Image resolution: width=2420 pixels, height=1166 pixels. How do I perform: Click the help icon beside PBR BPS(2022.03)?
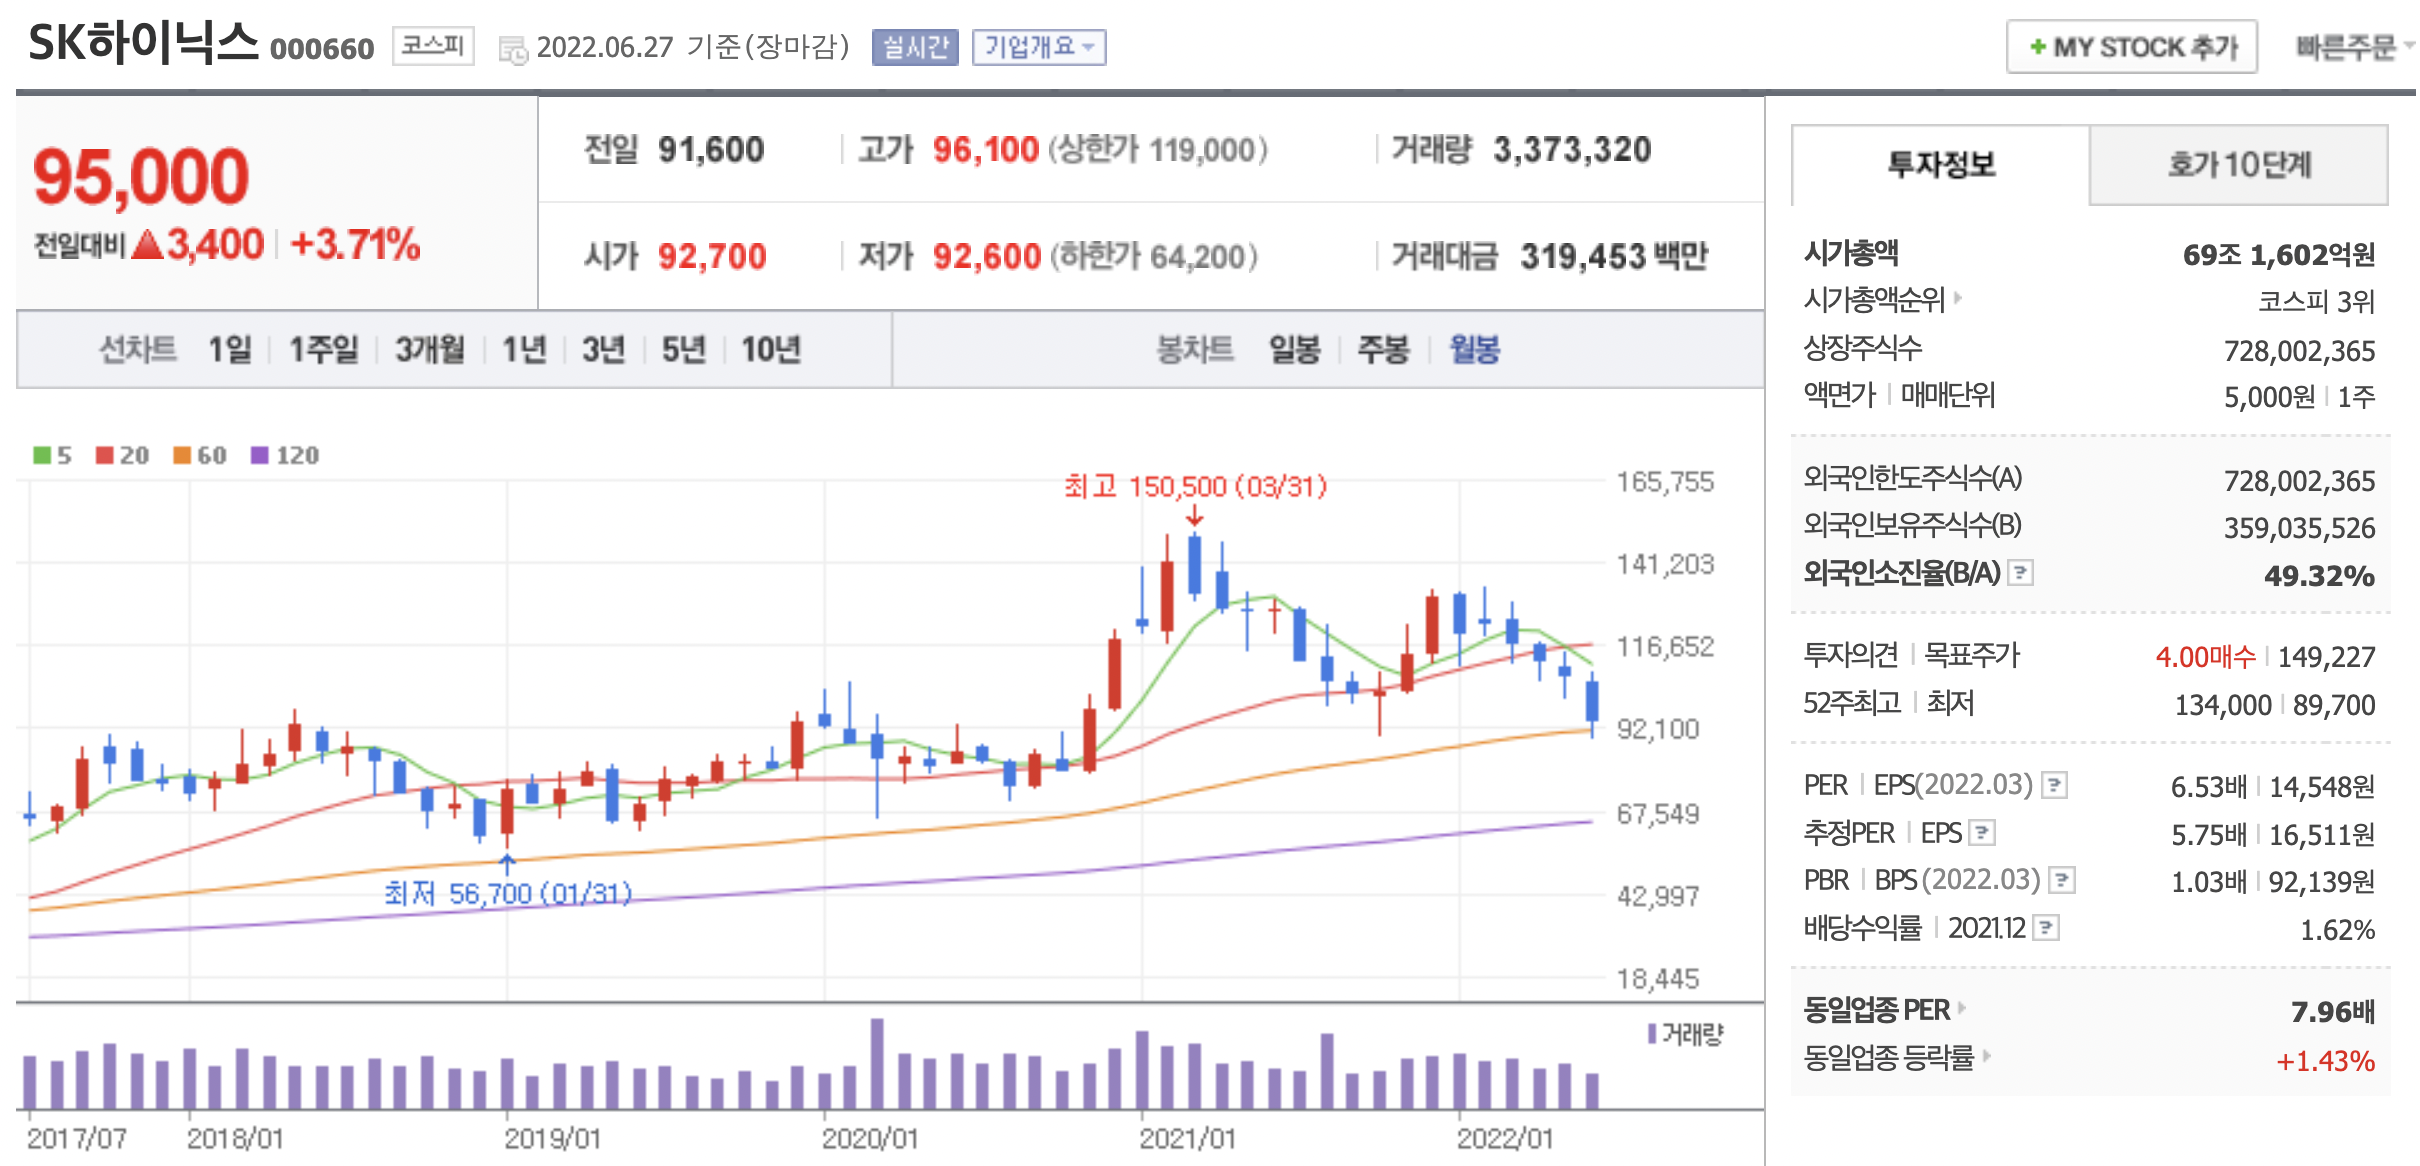pos(2061,880)
